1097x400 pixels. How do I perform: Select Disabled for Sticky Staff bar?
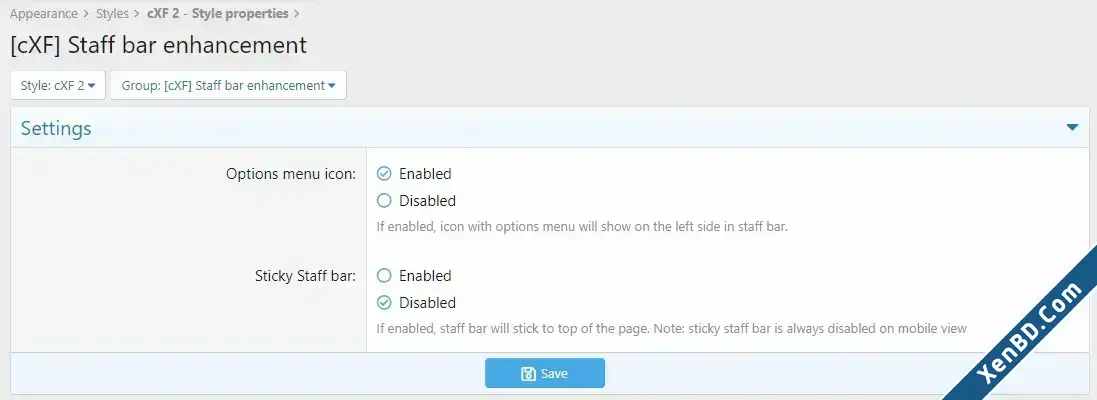384,303
